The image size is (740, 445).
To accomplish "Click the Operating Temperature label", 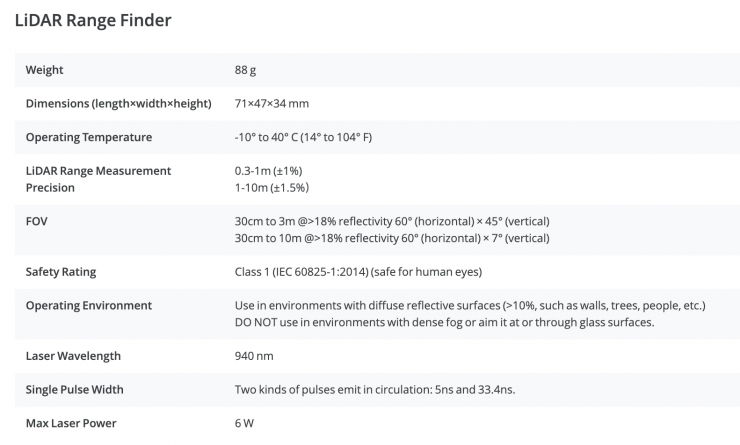I will pos(89,137).
